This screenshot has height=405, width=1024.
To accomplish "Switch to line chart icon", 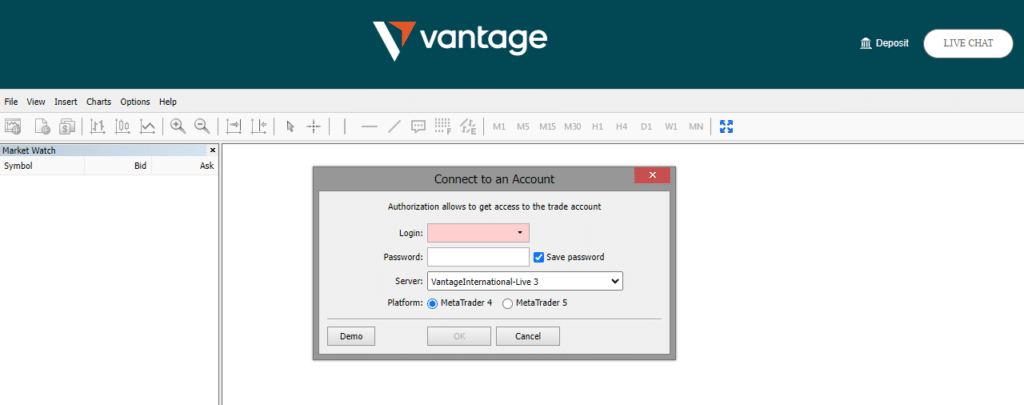I will (148, 126).
